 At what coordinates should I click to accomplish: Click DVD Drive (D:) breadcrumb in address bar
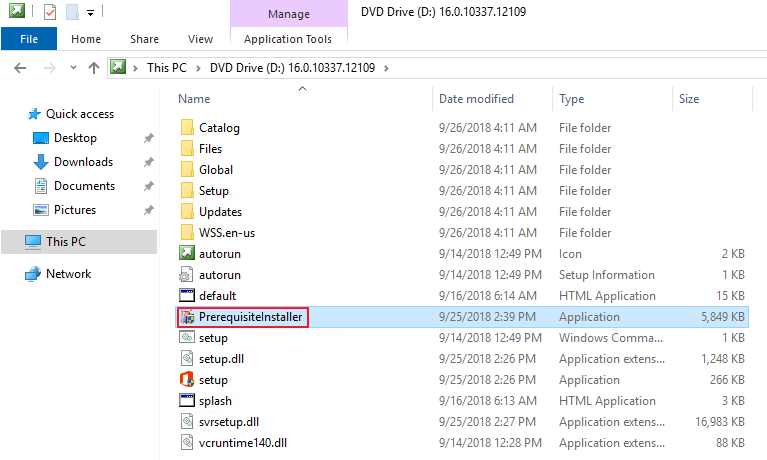point(293,68)
